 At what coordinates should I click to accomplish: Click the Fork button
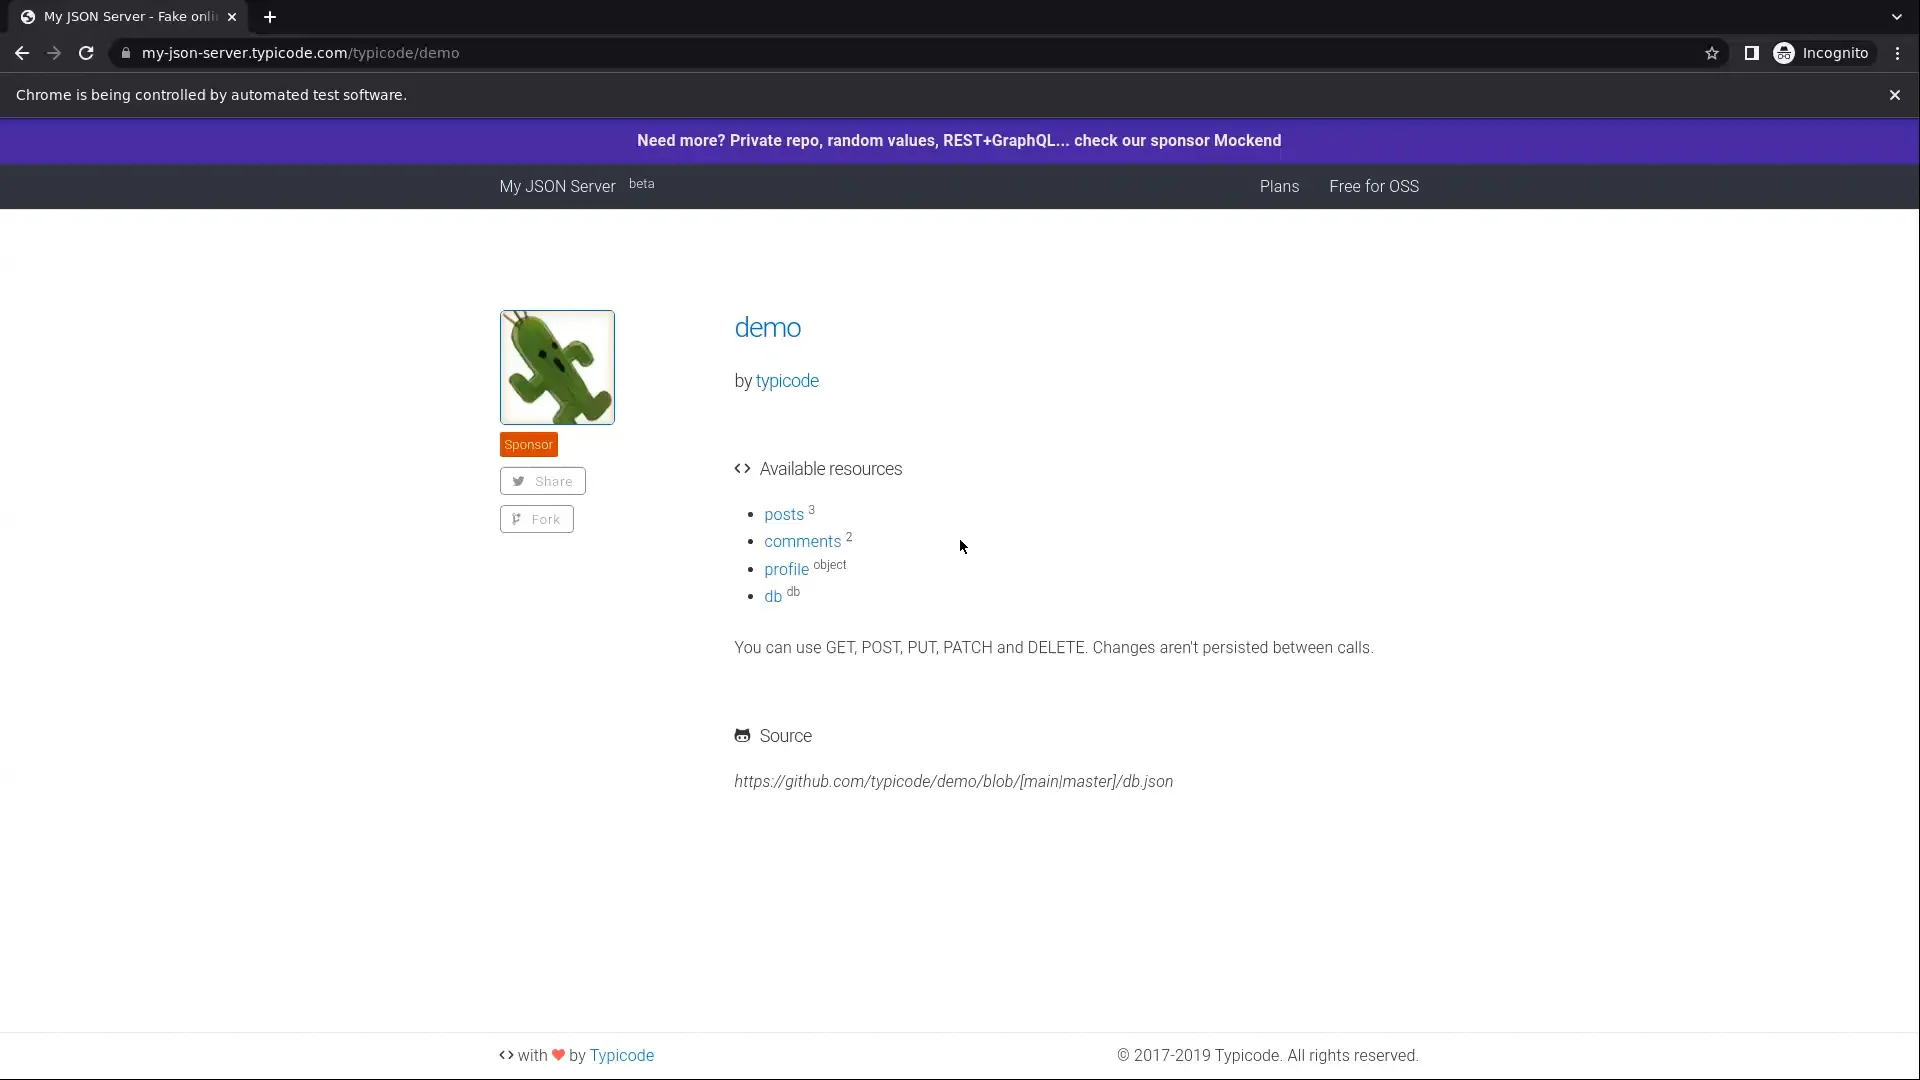(x=537, y=519)
